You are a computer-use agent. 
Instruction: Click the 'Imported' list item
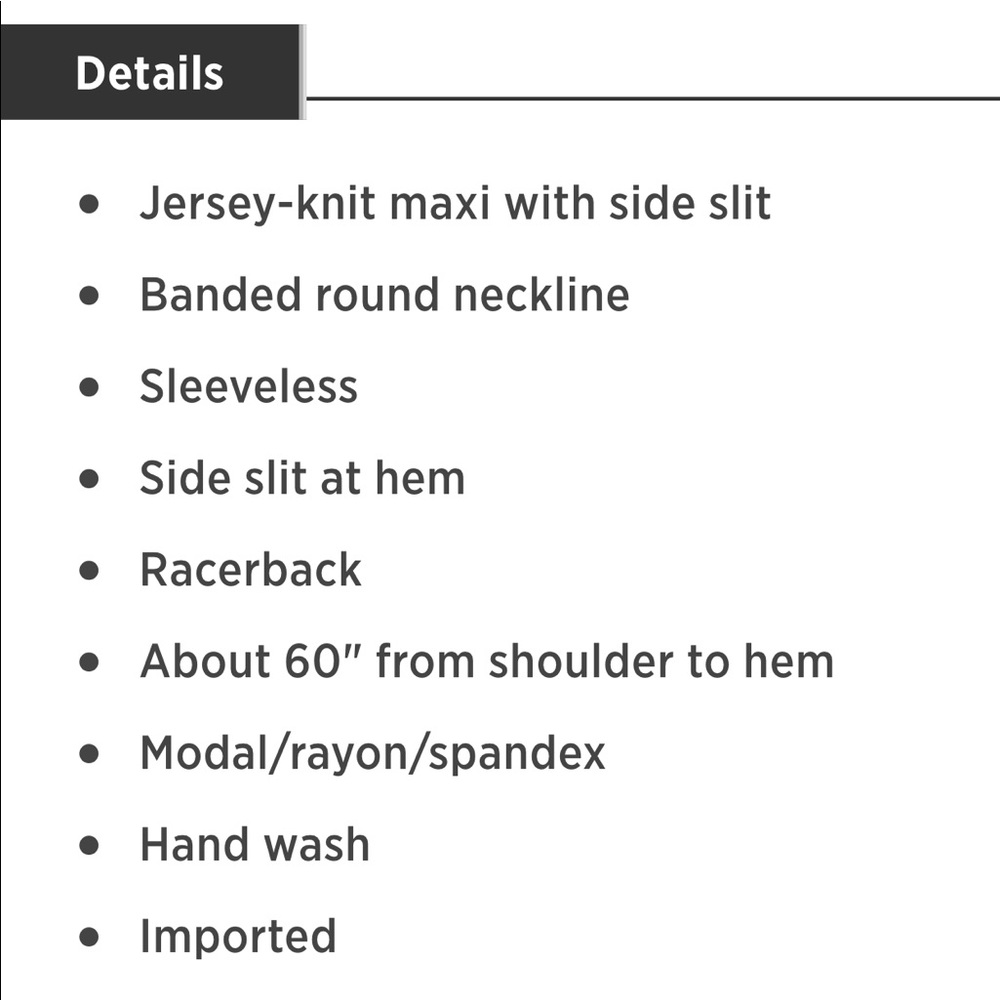[238, 938]
